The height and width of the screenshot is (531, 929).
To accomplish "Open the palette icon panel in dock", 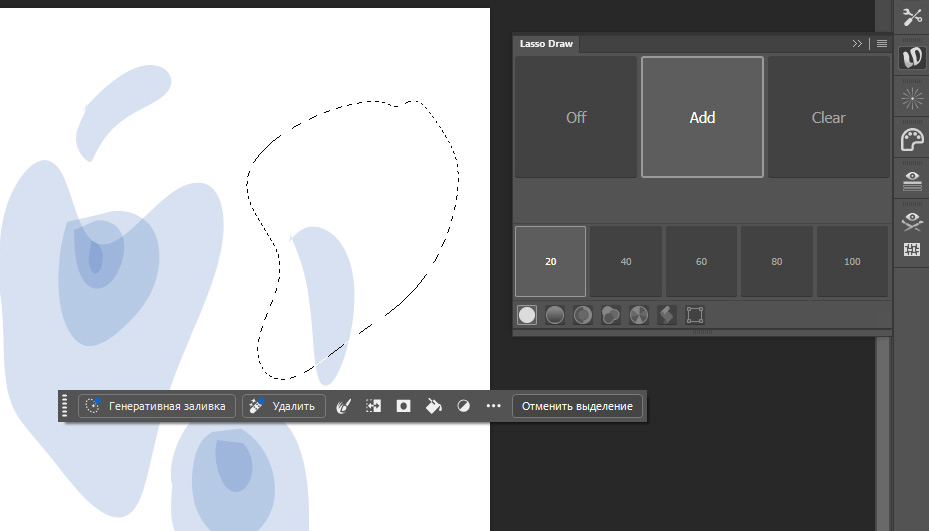I will point(911,139).
